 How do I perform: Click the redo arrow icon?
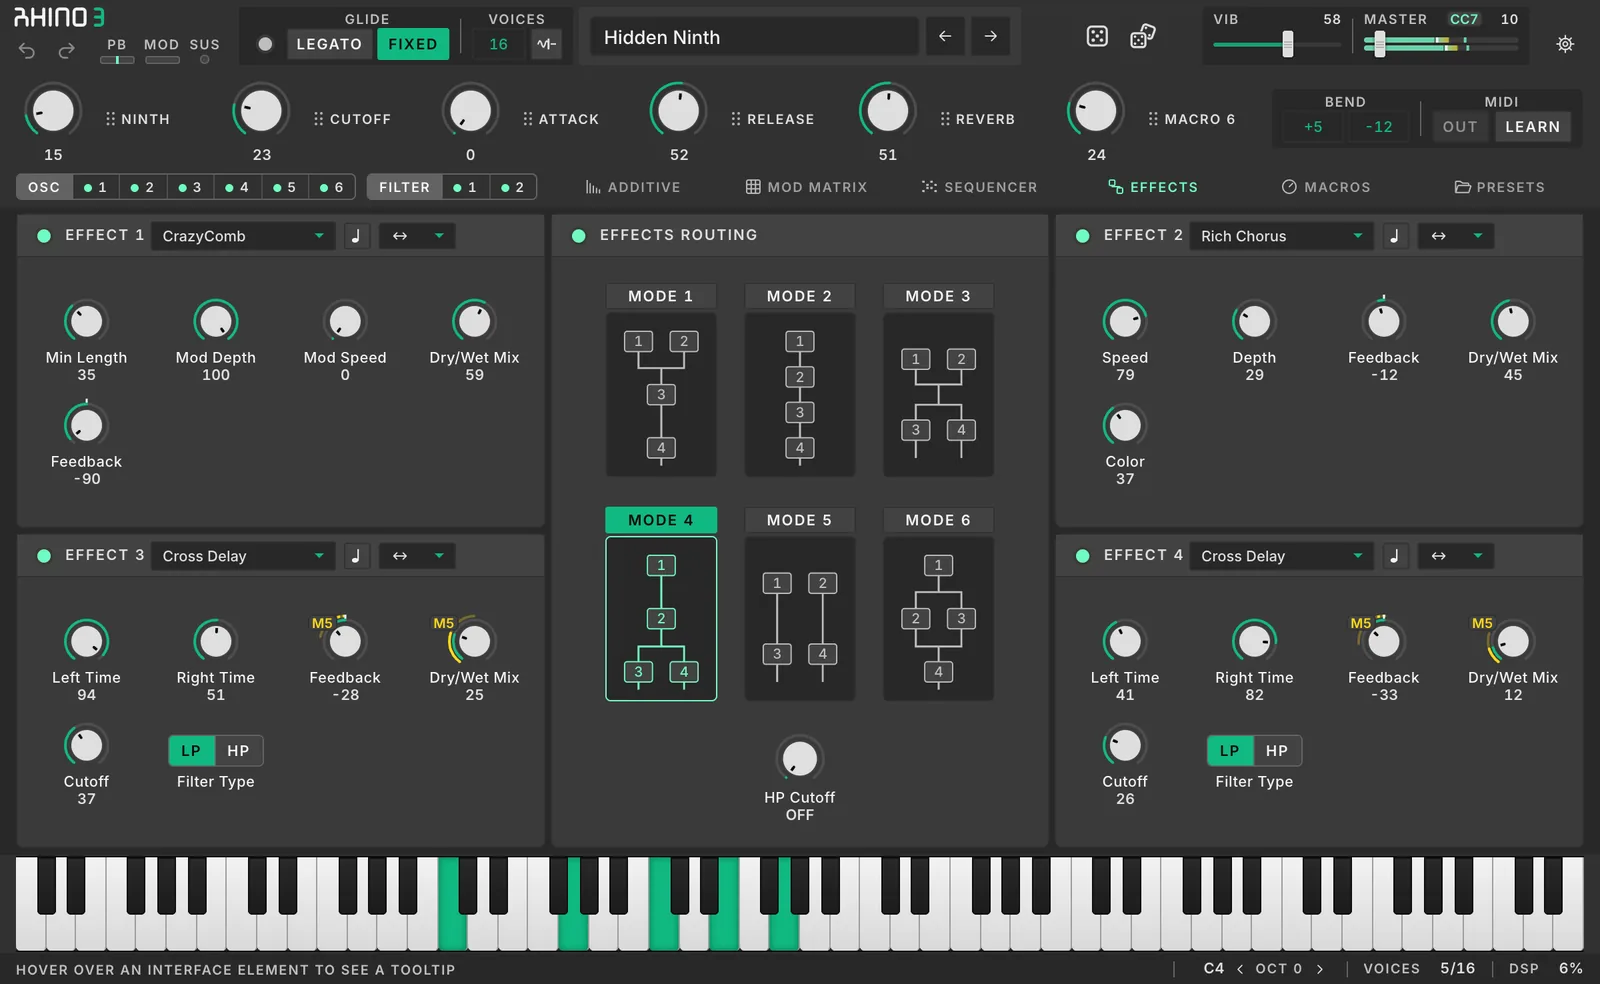pos(67,50)
